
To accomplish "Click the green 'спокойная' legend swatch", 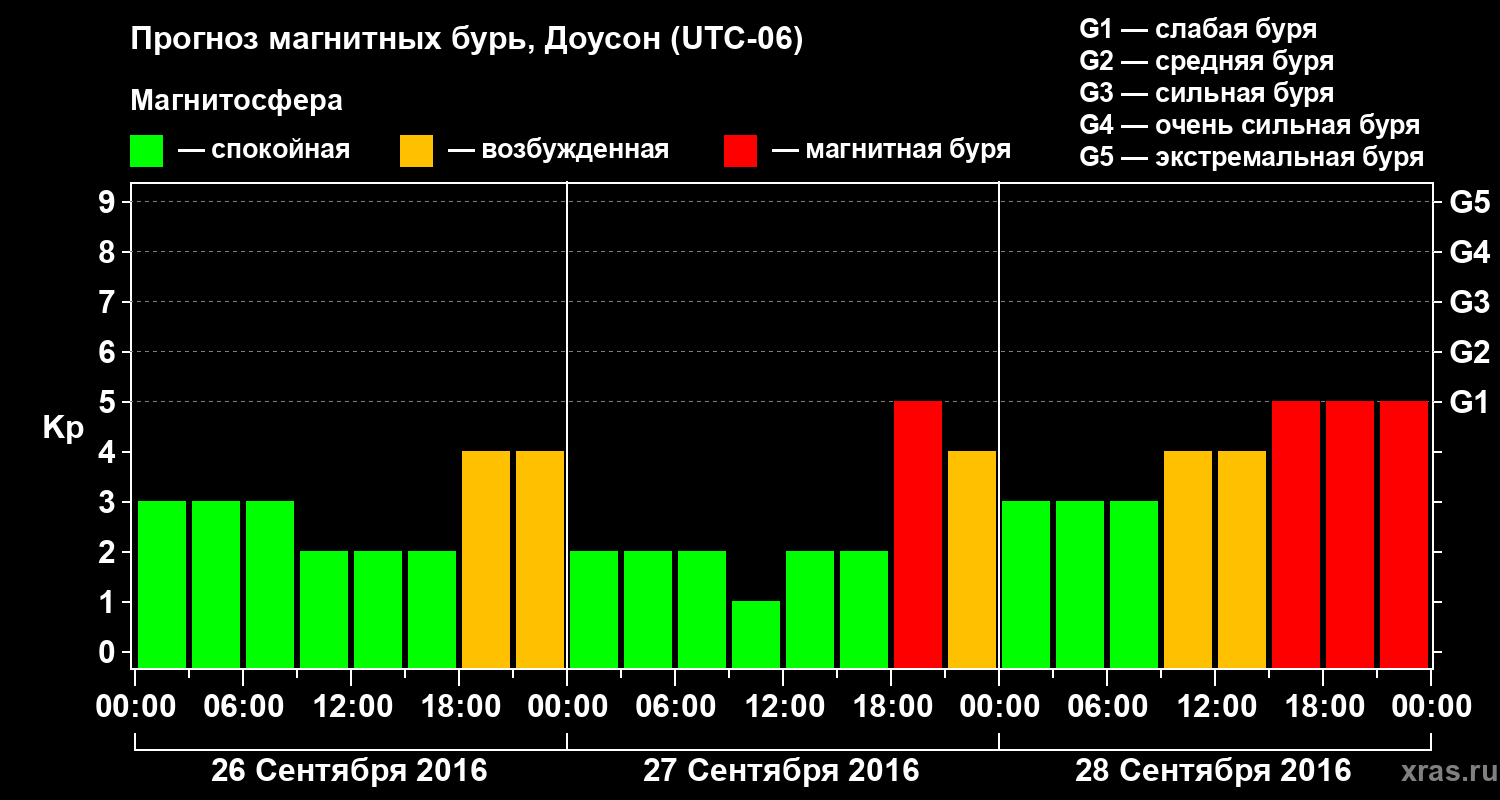I will click(147, 151).
